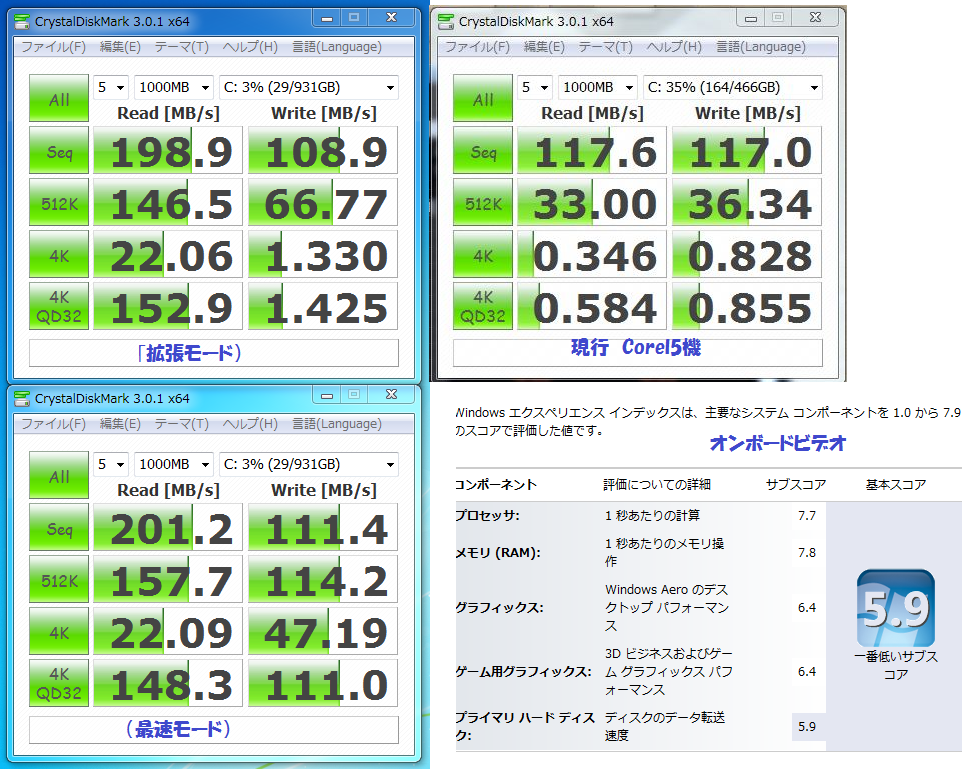The width and height of the screenshot is (979, 769).
Task: Open test count dropdown in 最速モード window
Action: point(111,464)
